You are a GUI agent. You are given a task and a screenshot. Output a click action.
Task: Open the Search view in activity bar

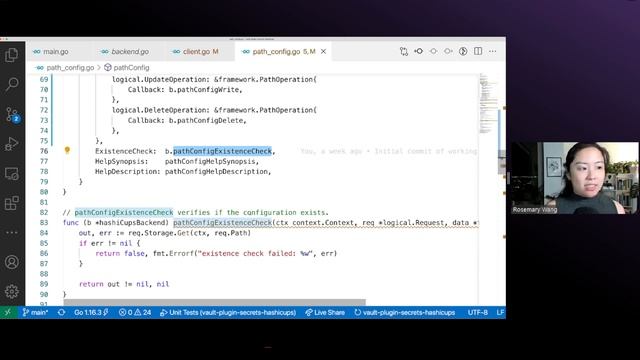(x=12, y=84)
